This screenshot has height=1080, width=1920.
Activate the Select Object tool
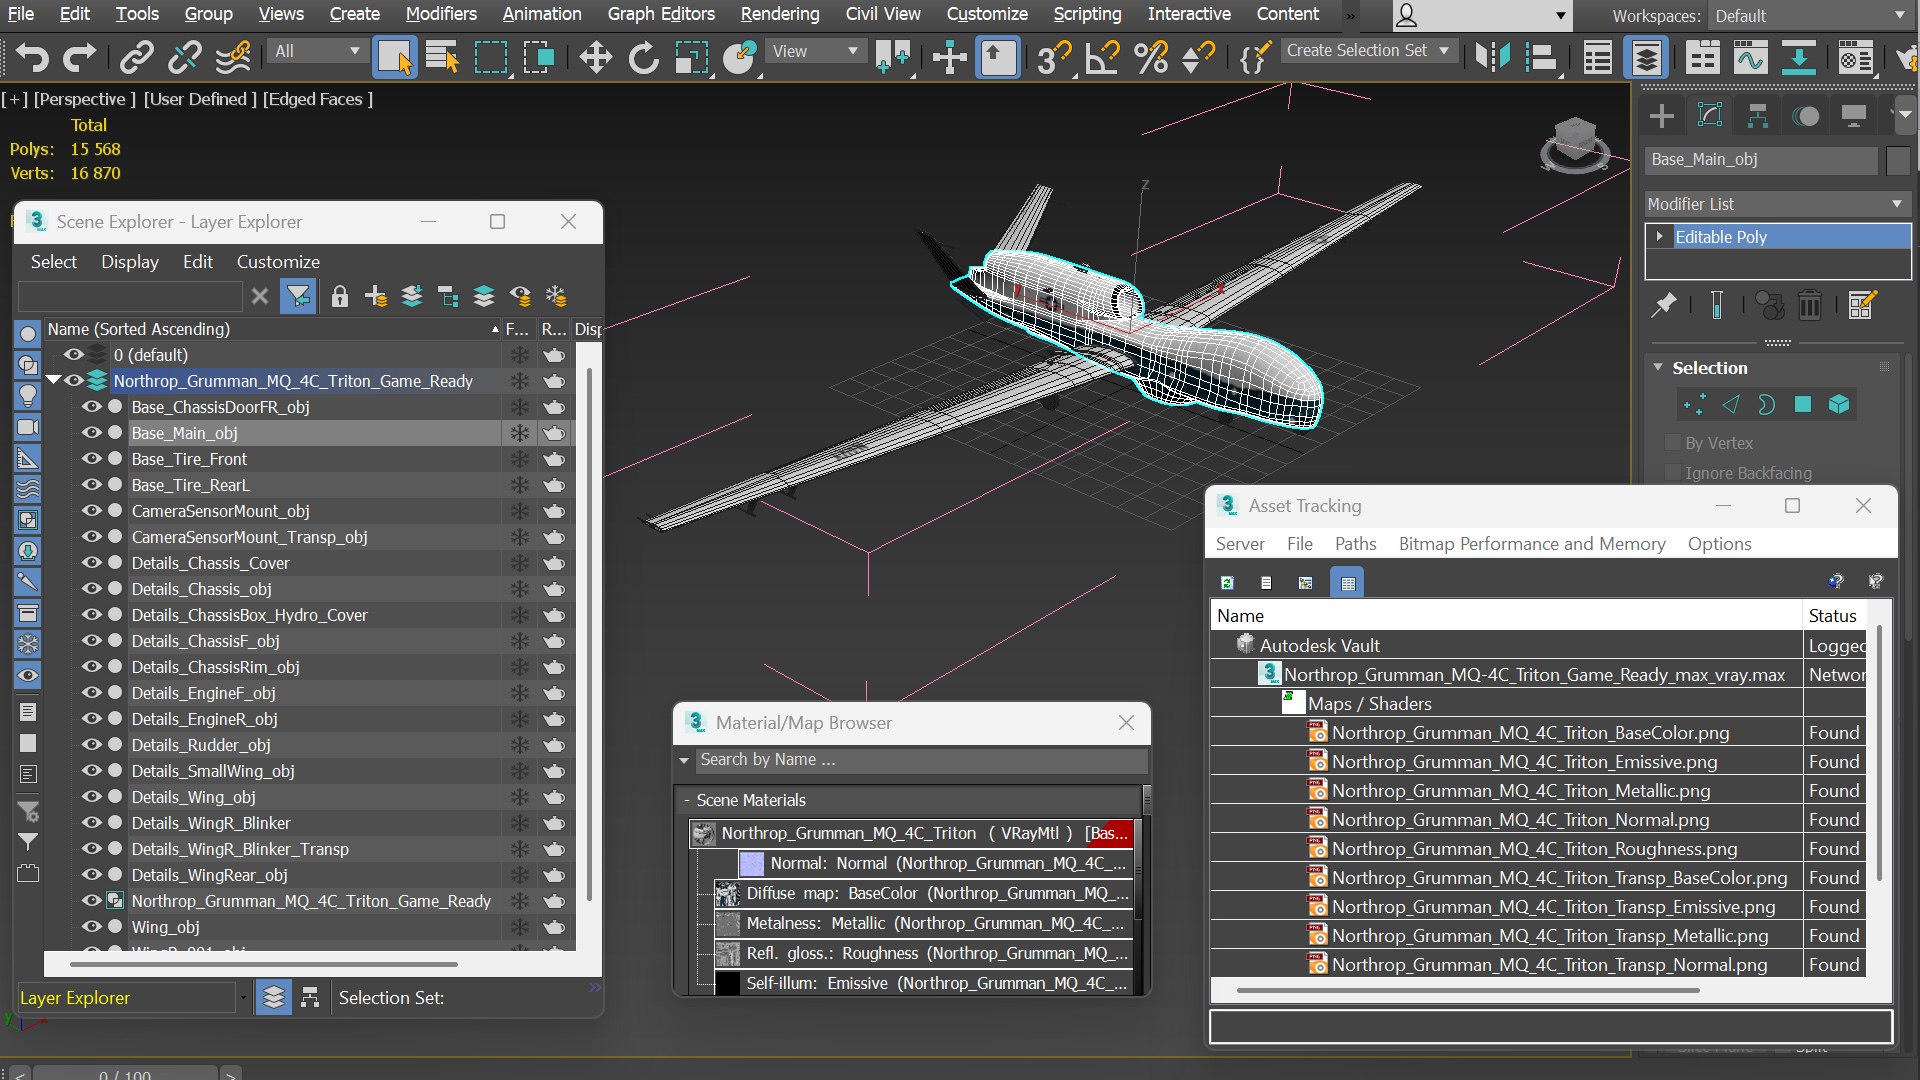point(395,57)
